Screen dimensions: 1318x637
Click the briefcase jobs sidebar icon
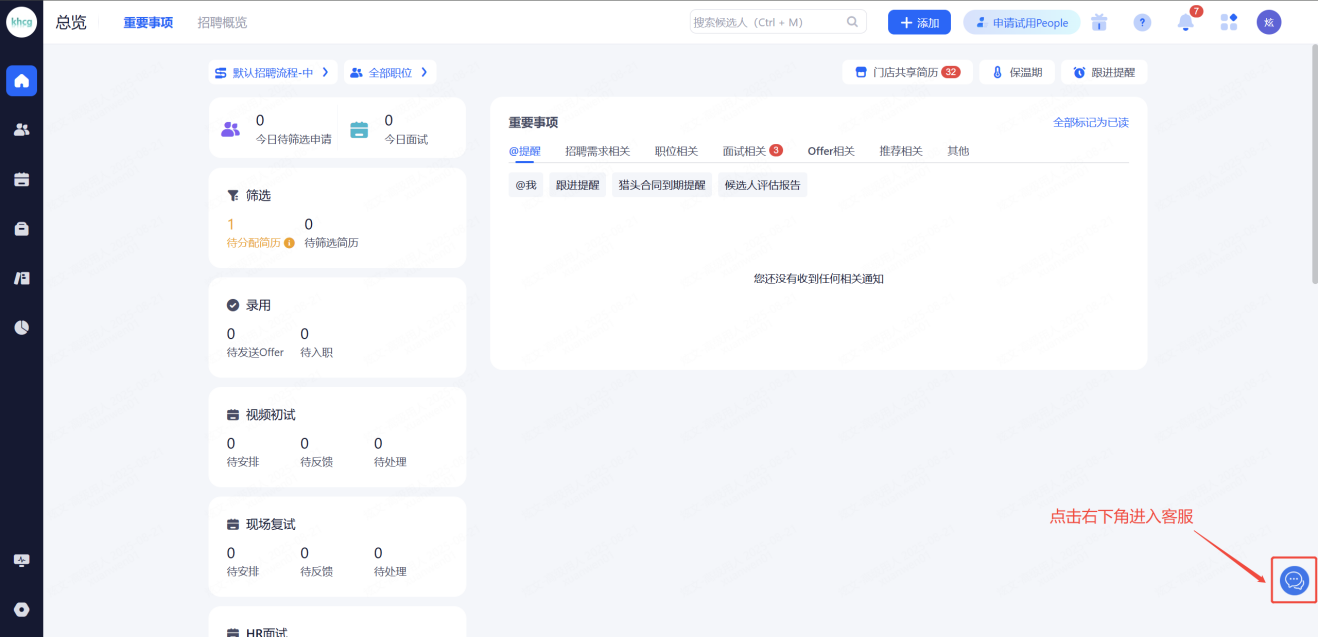[x=21, y=229]
